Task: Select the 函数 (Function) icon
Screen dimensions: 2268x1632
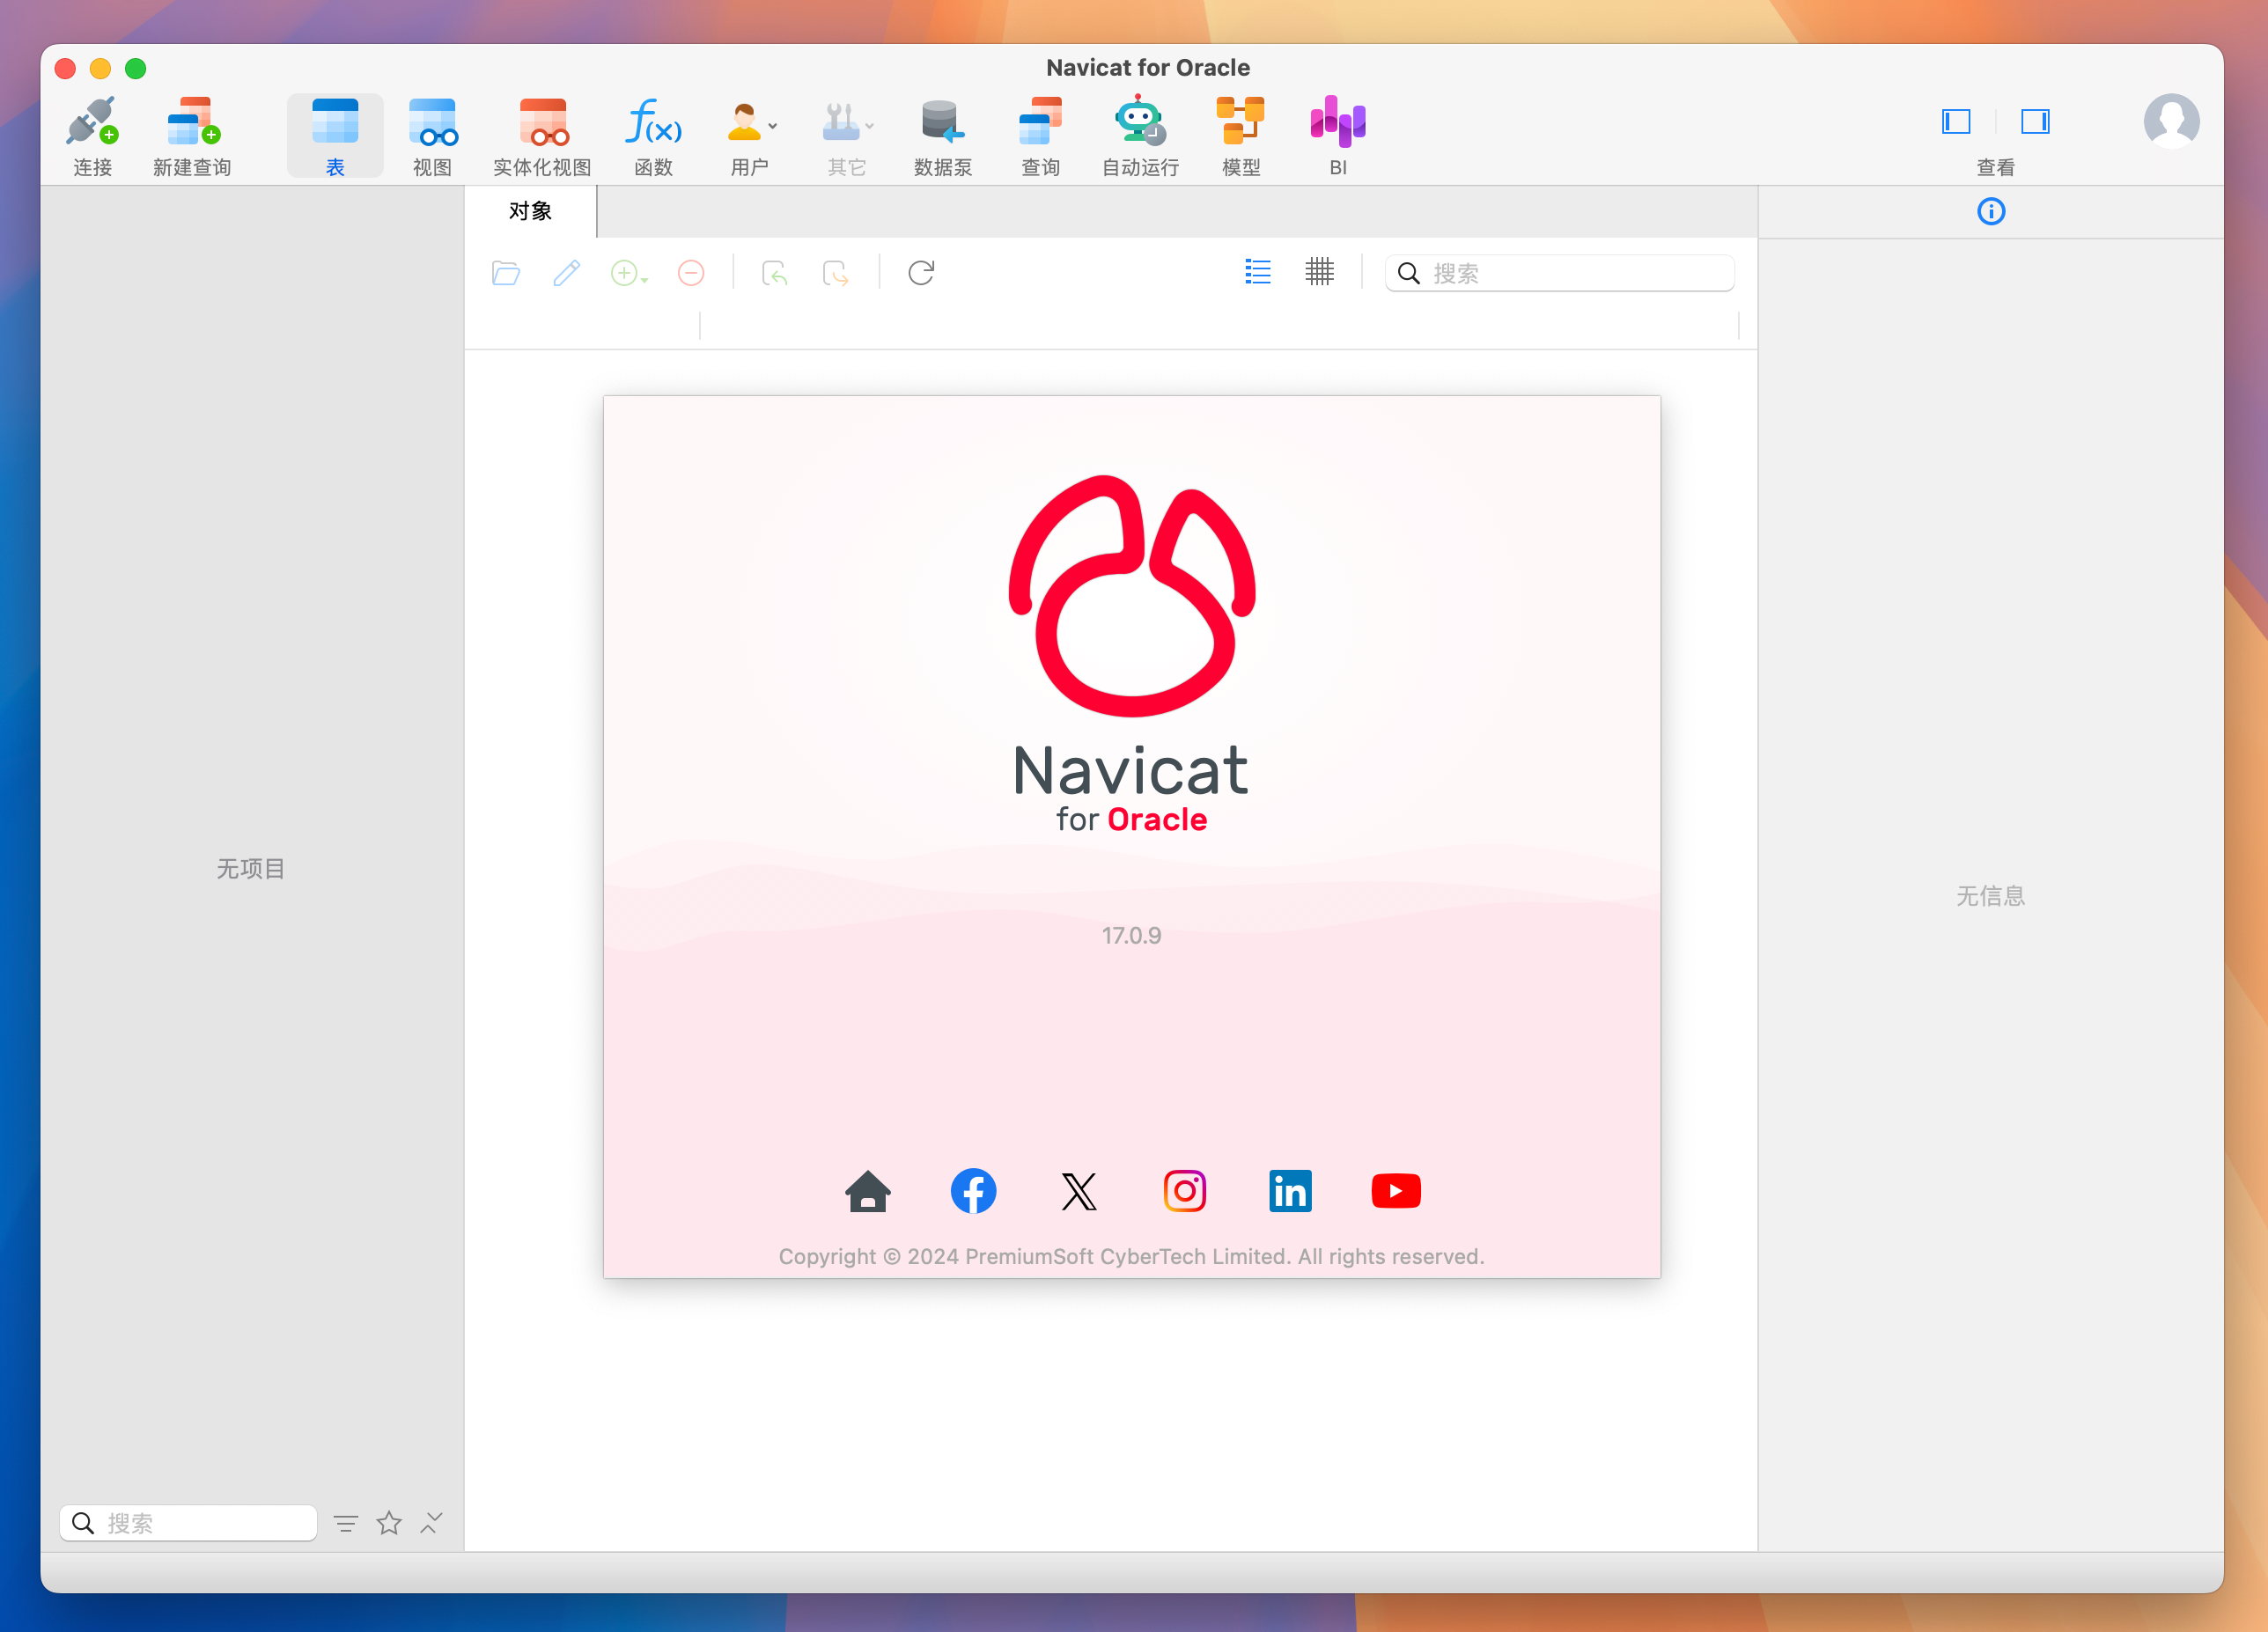Action: pos(653,135)
